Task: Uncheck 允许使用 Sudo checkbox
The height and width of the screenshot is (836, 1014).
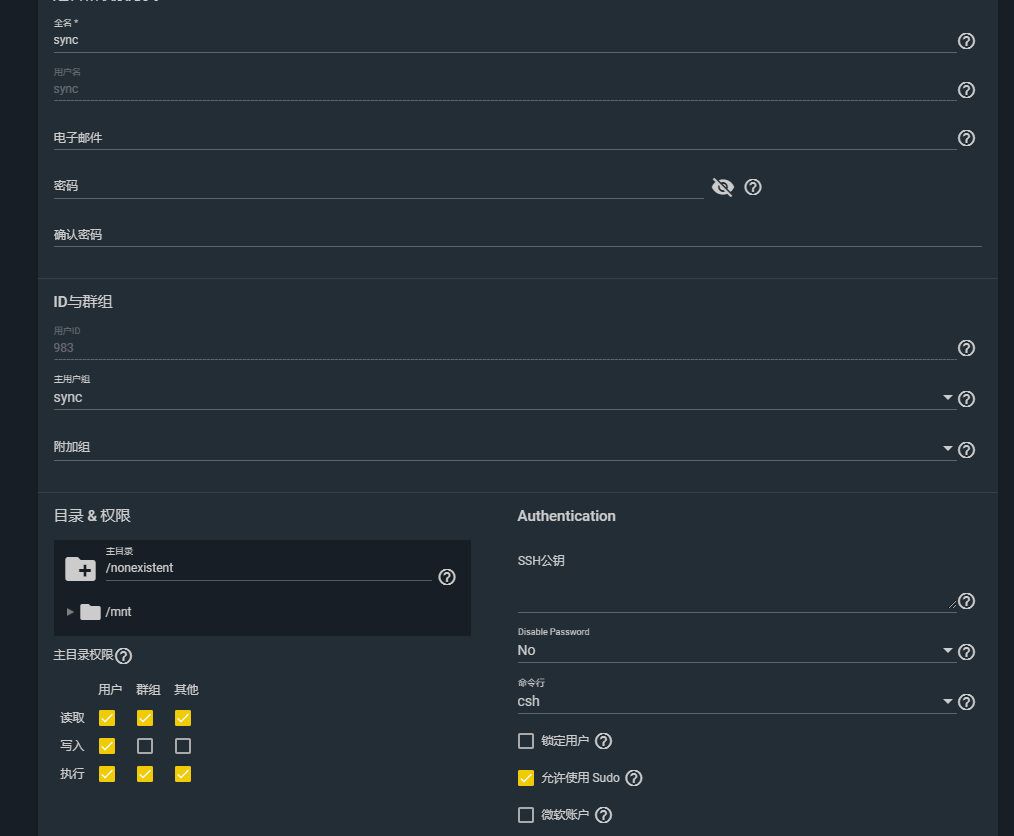Action: click(526, 778)
